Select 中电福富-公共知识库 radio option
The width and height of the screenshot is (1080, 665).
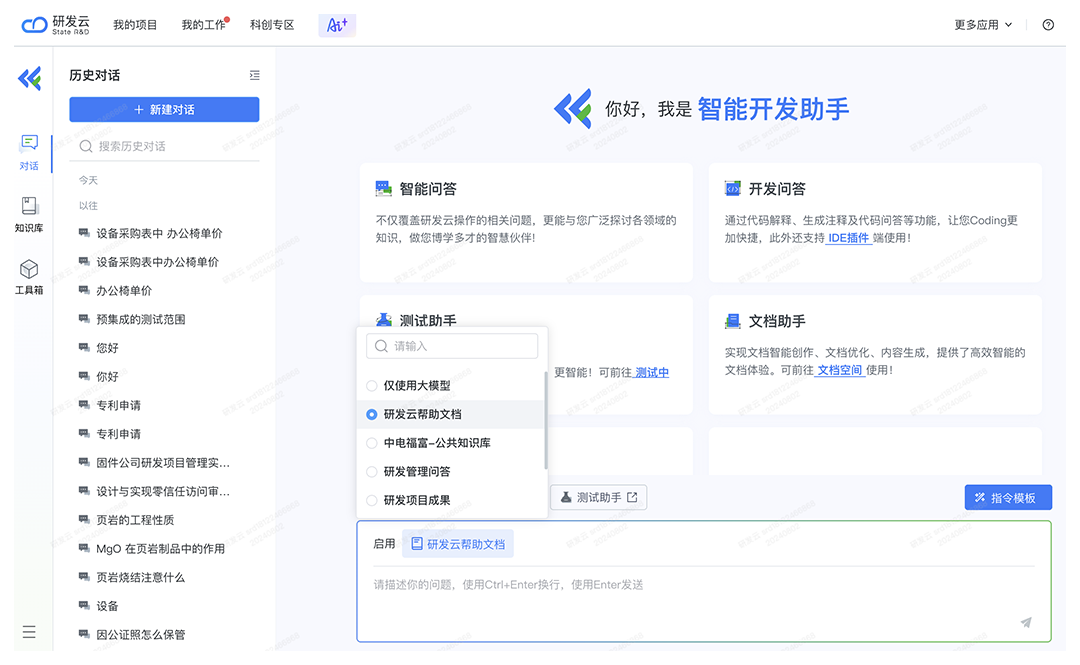372,443
